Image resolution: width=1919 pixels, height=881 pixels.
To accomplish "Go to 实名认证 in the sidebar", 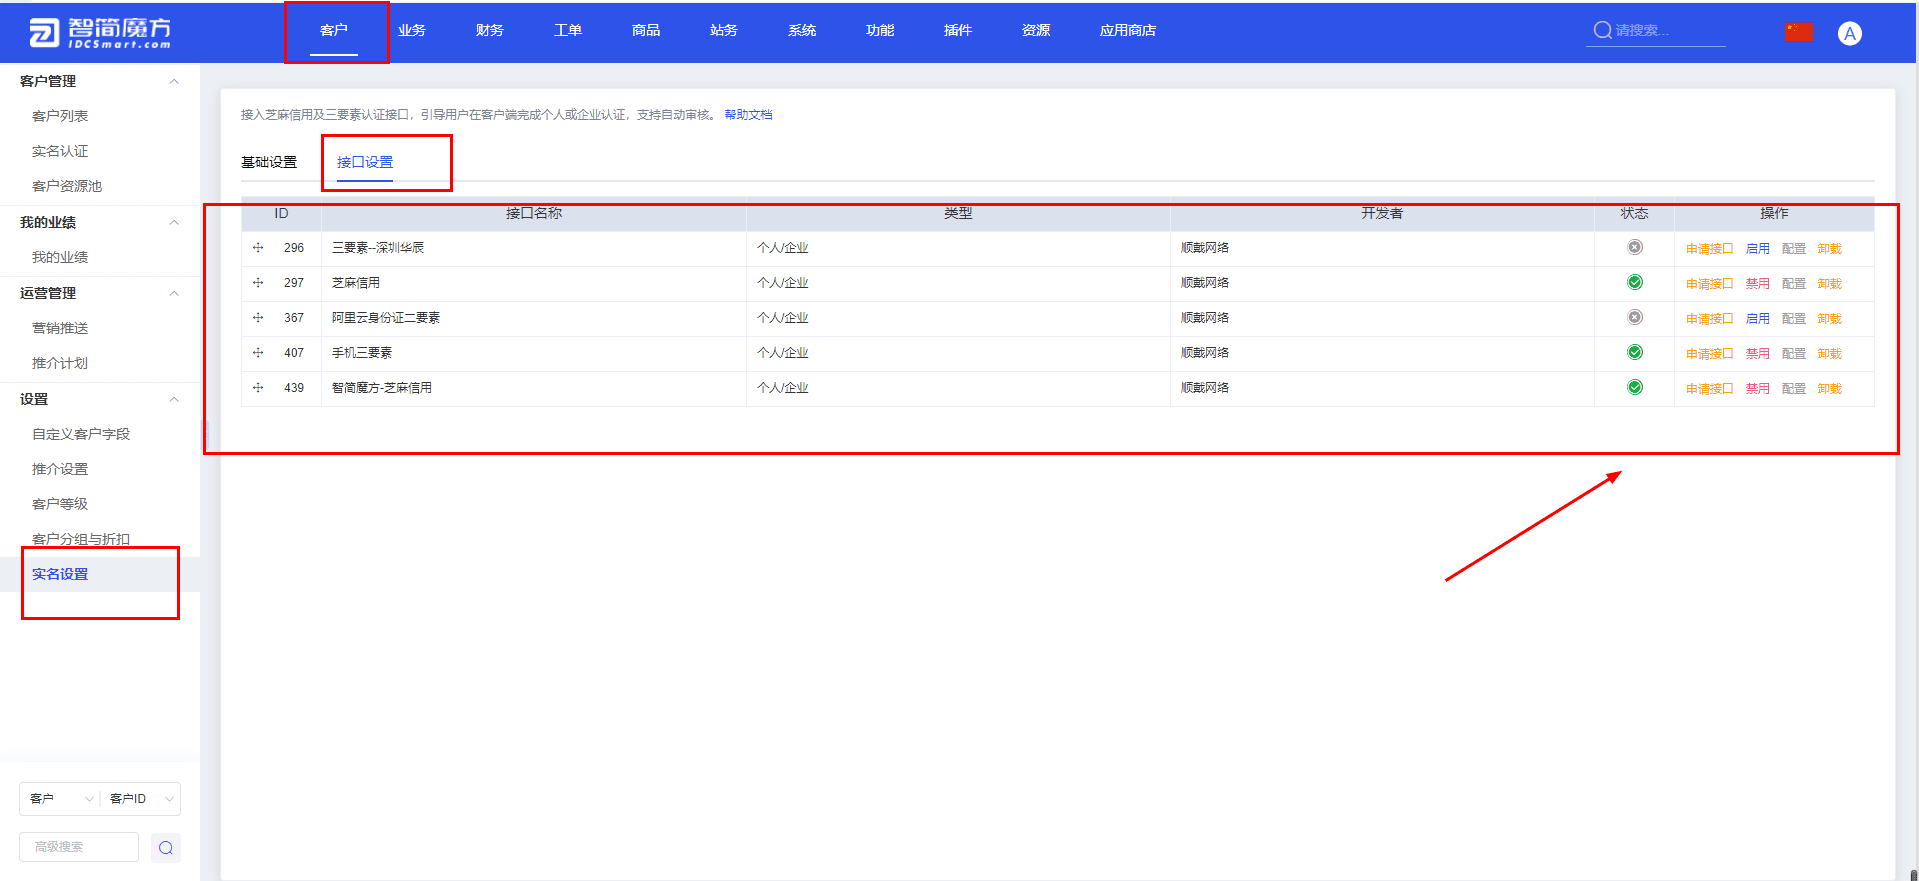I will (x=60, y=151).
